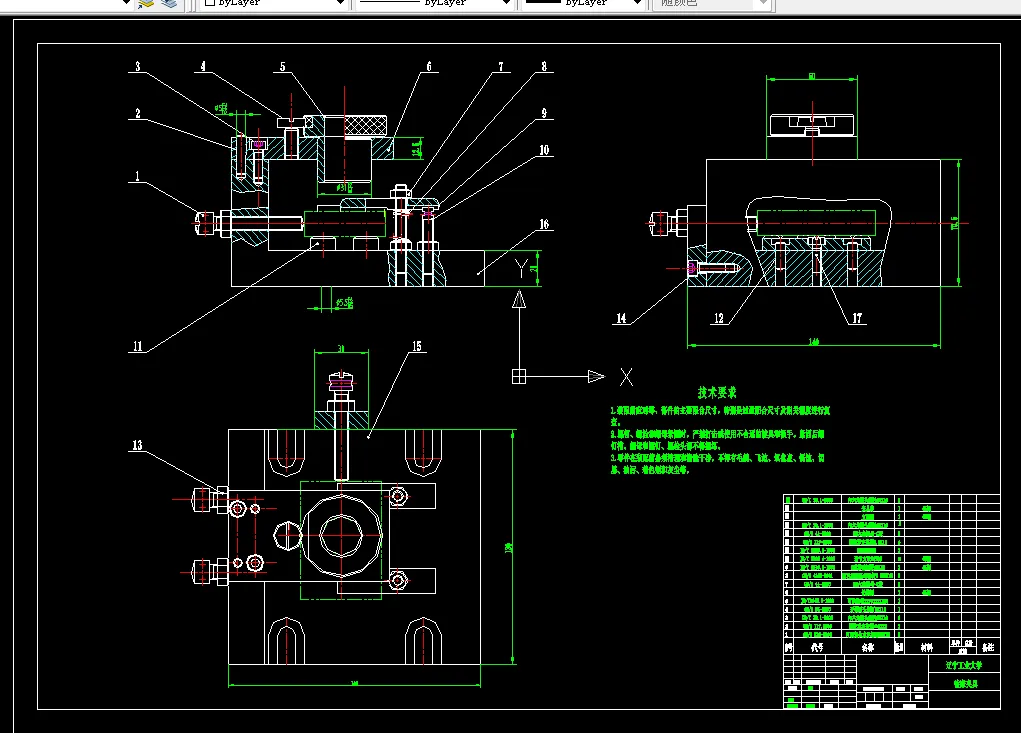The height and width of the screenshot is (733, 1021).
Task: Pick part callout number 14
Action: (621, 319)
